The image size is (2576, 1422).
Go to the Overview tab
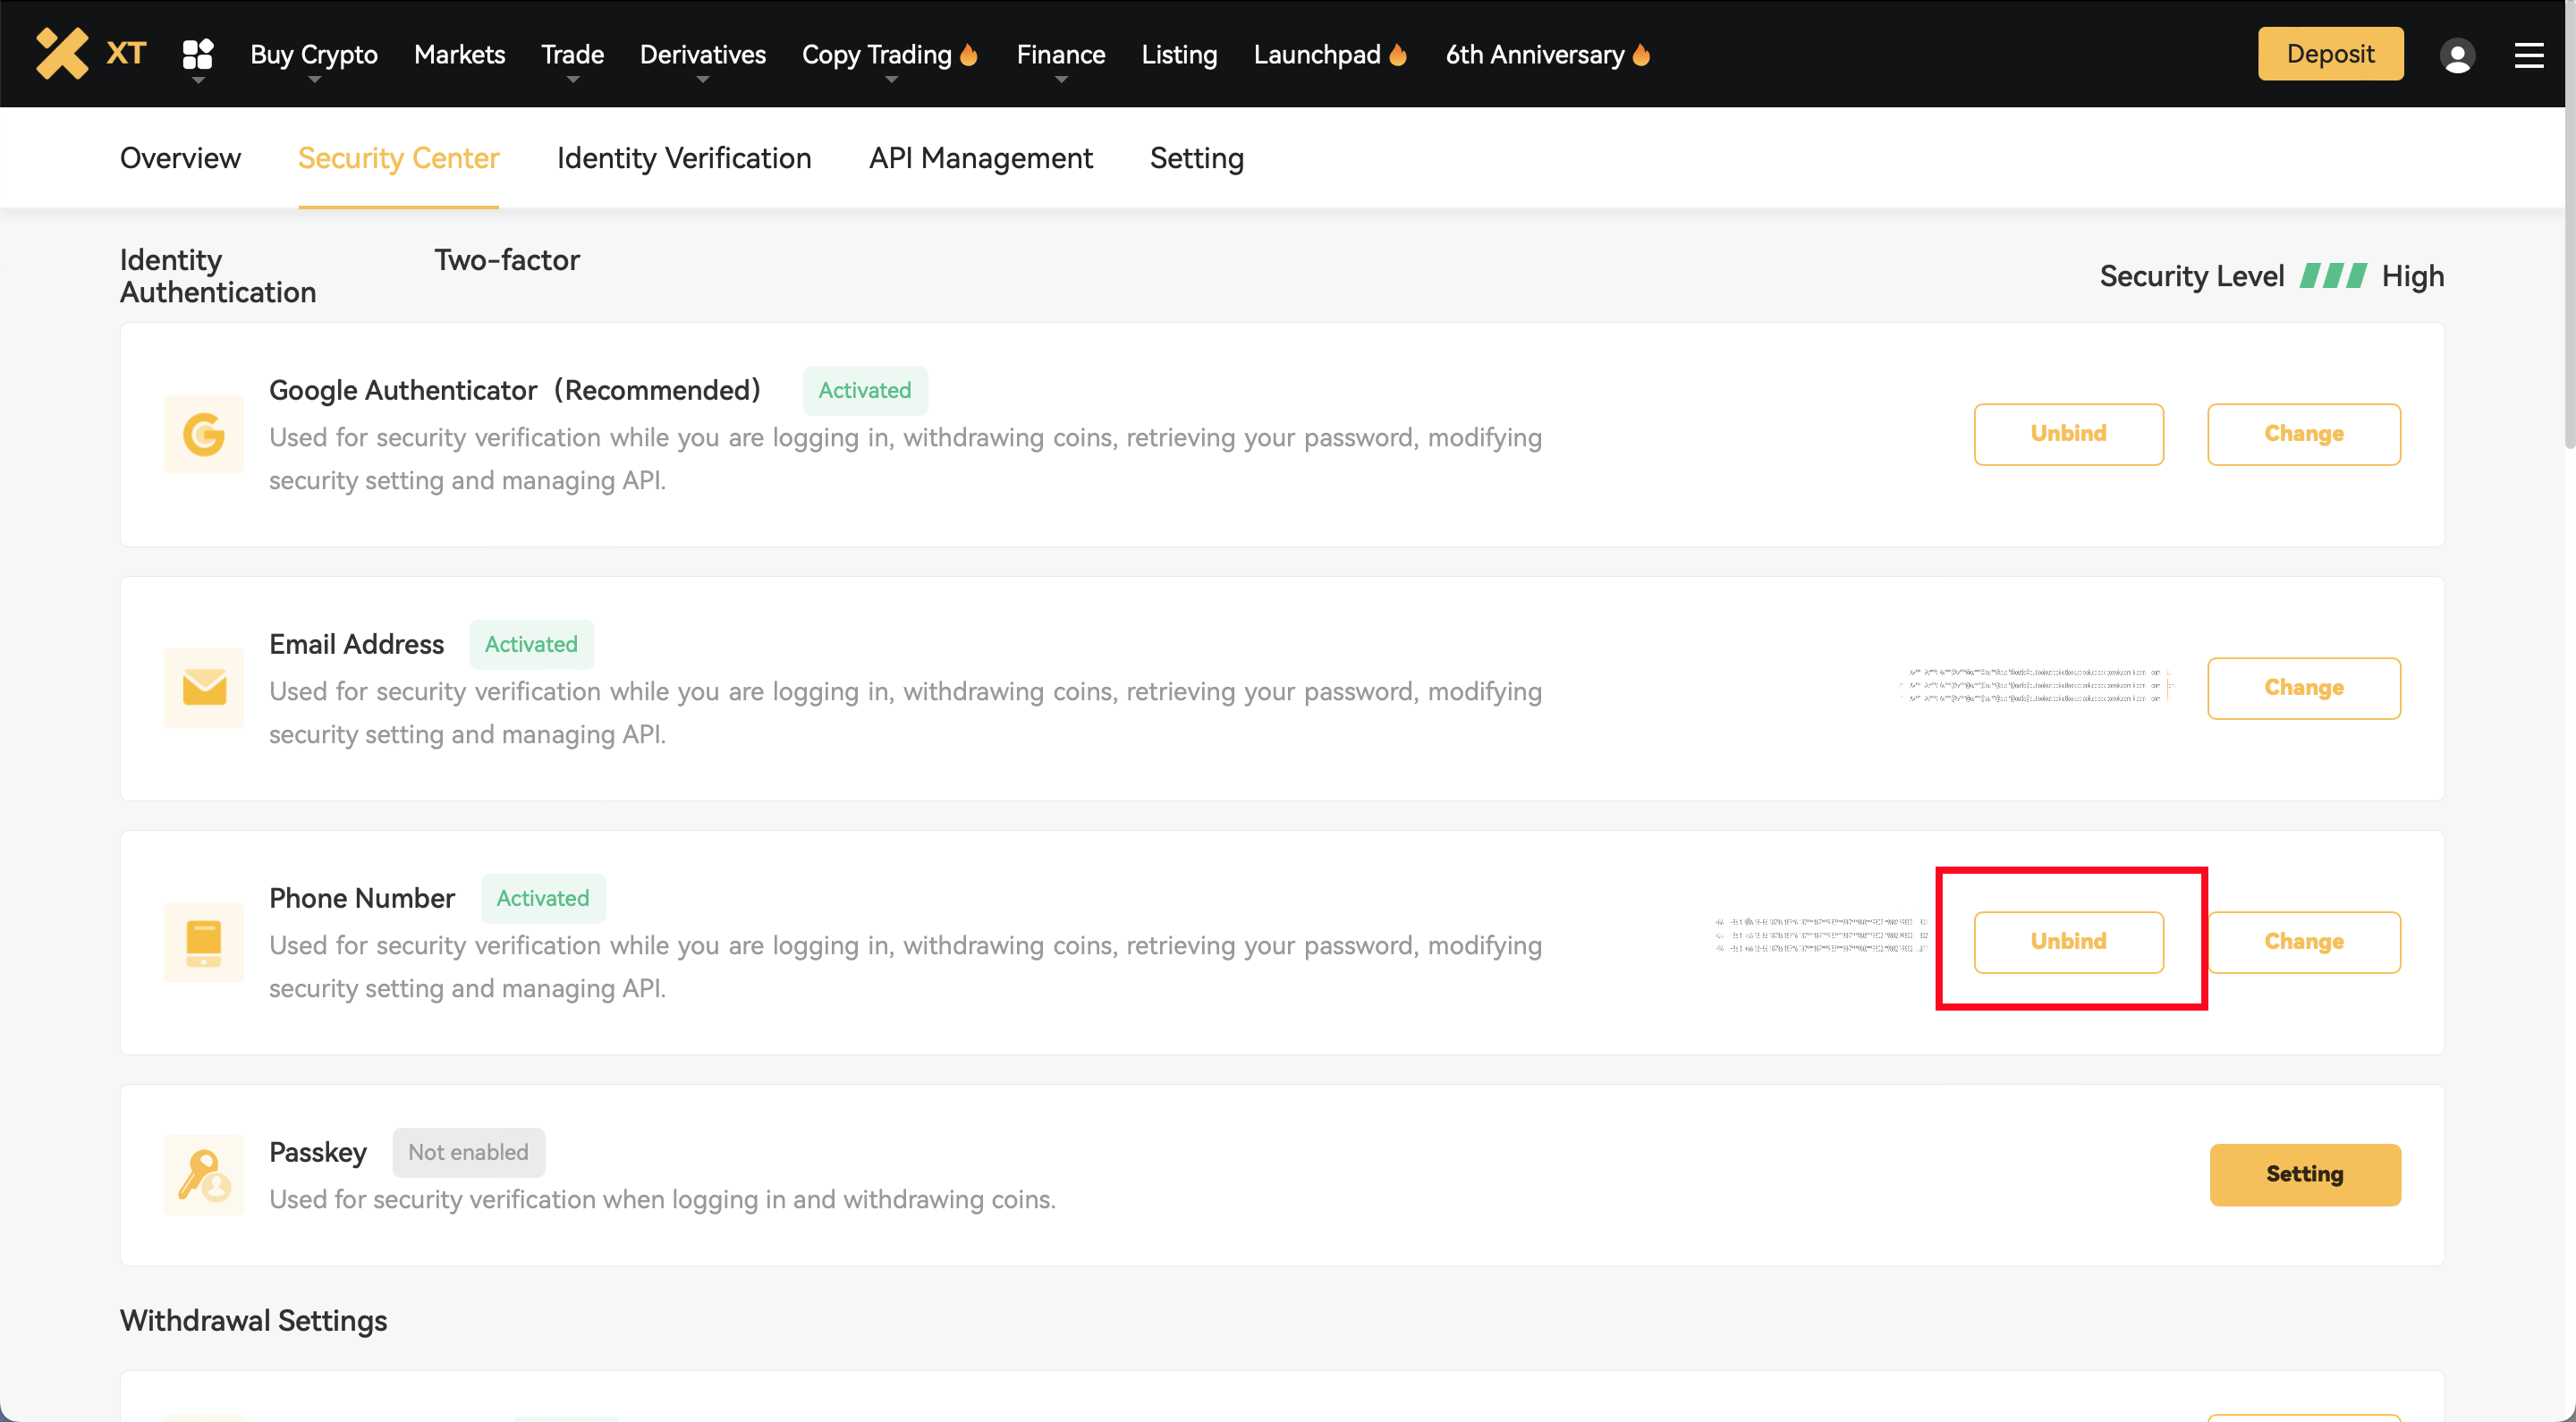(x=180, y=158)
